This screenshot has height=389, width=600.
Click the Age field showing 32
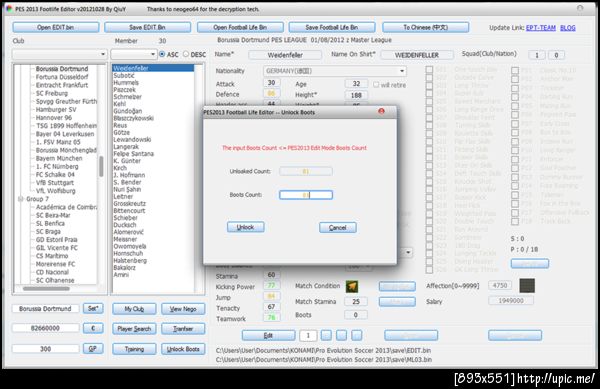click(356, 84)
